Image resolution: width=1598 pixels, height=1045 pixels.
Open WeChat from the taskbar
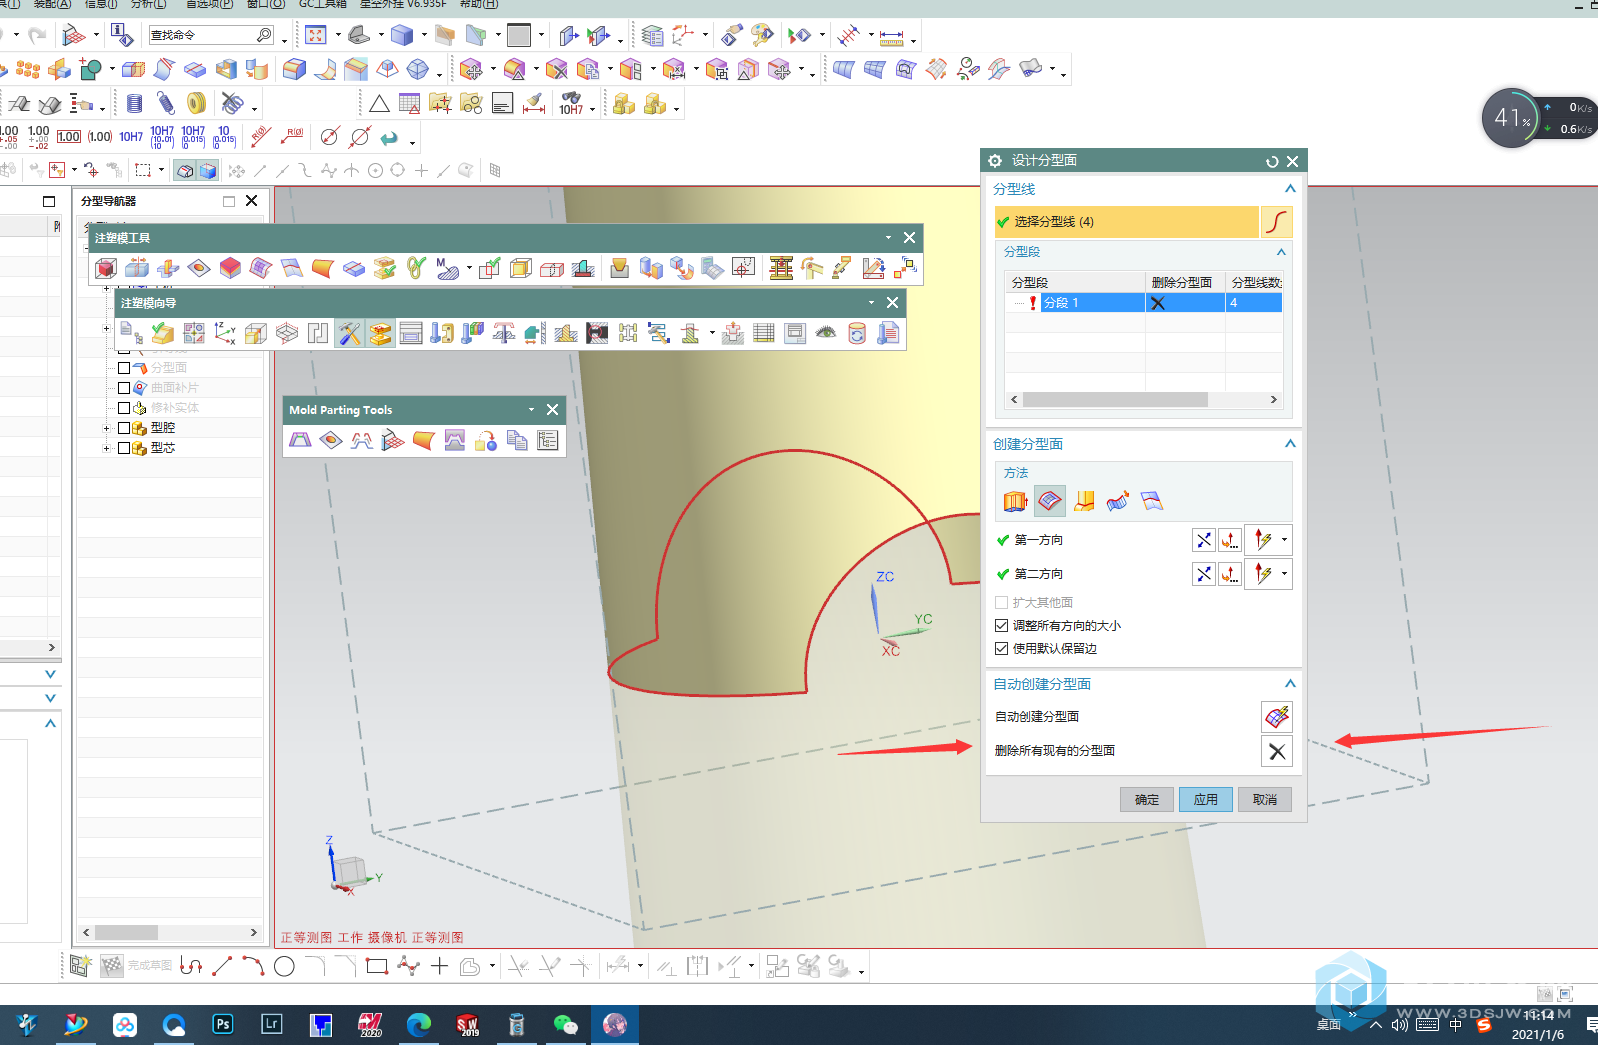click(x=566, y=1025)
